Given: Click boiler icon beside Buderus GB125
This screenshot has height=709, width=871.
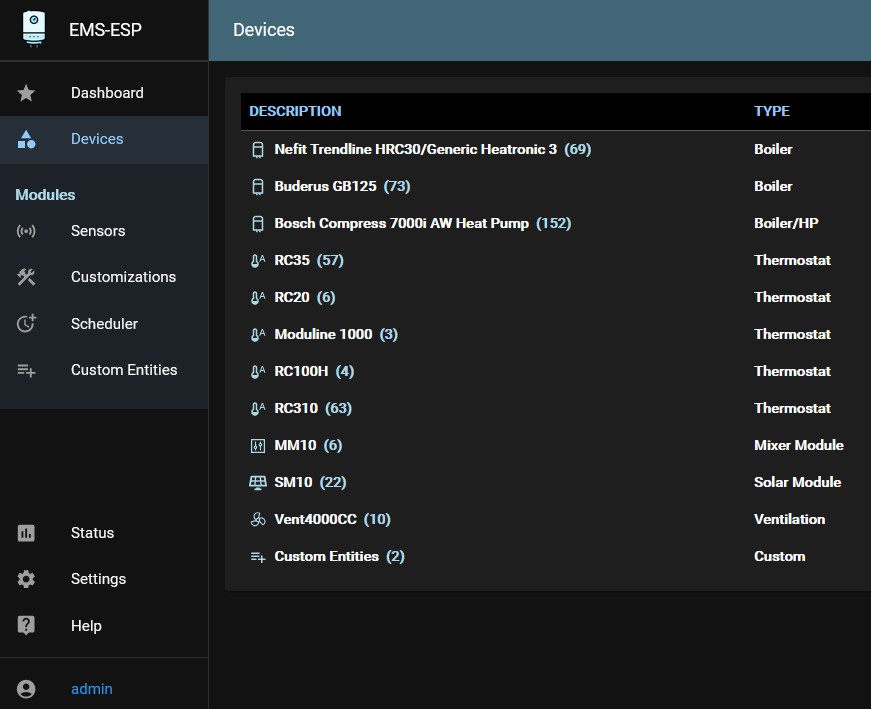Looking at the screenshot, I should point(258,187).
